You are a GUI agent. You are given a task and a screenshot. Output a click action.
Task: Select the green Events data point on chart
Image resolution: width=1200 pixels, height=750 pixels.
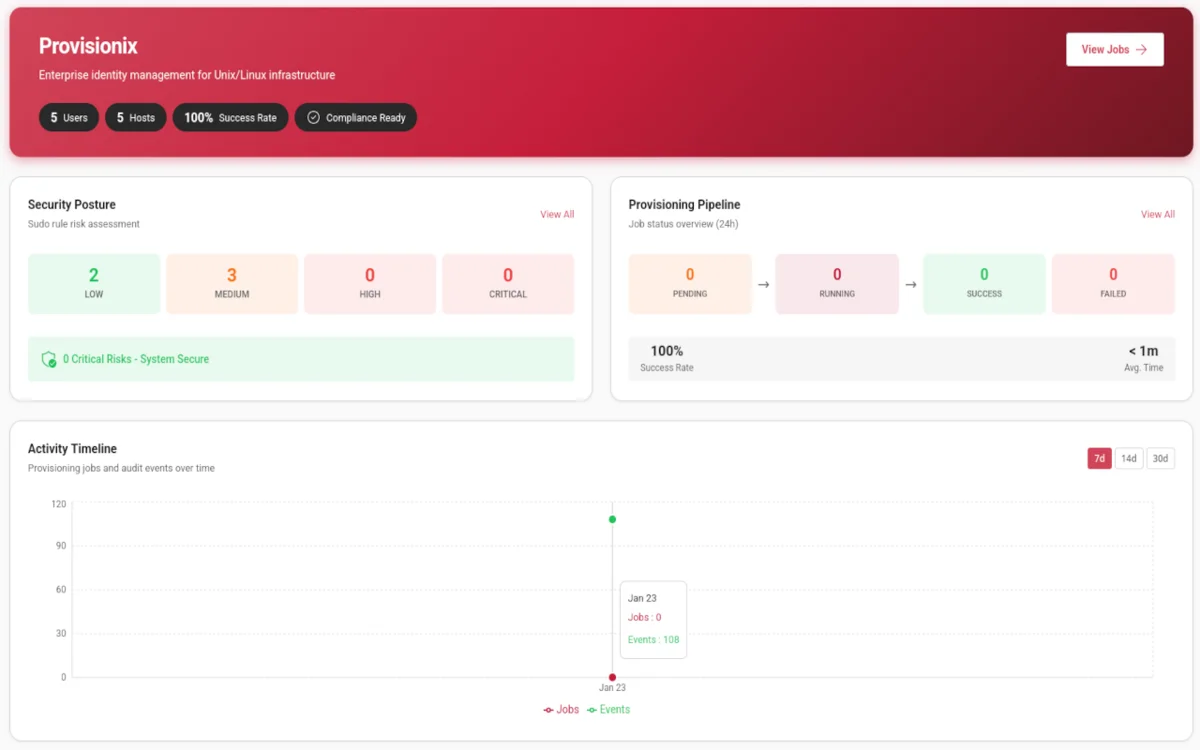click(612, 519)
